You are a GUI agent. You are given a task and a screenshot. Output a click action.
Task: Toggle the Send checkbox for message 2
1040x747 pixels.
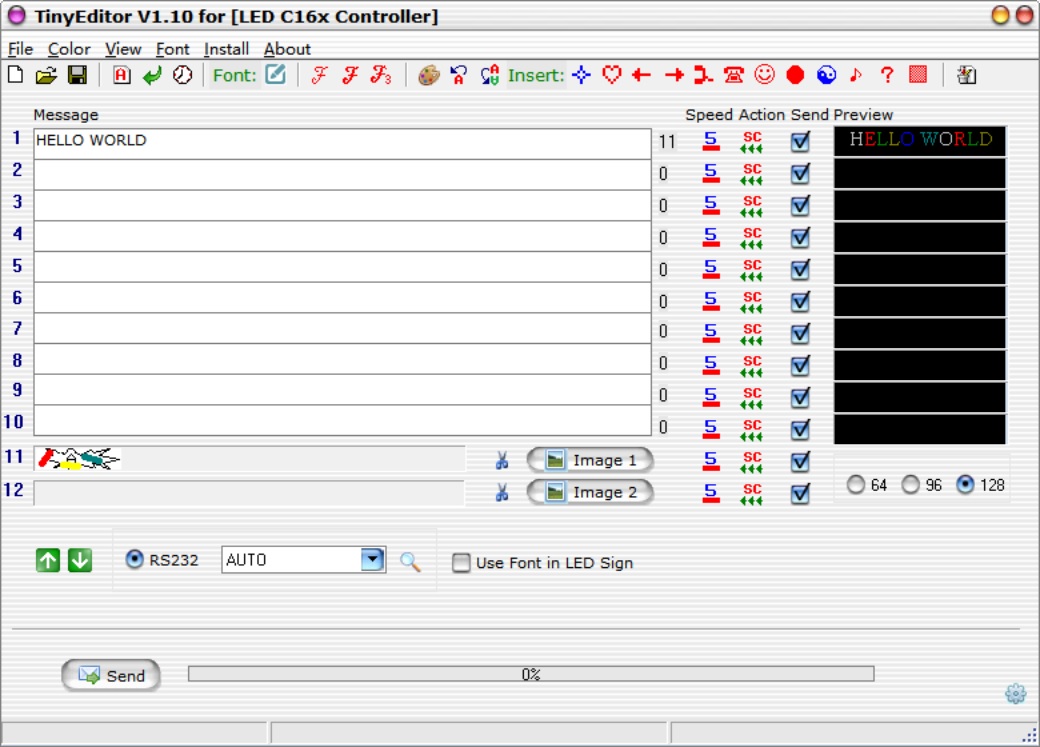[x=801, y=173]
